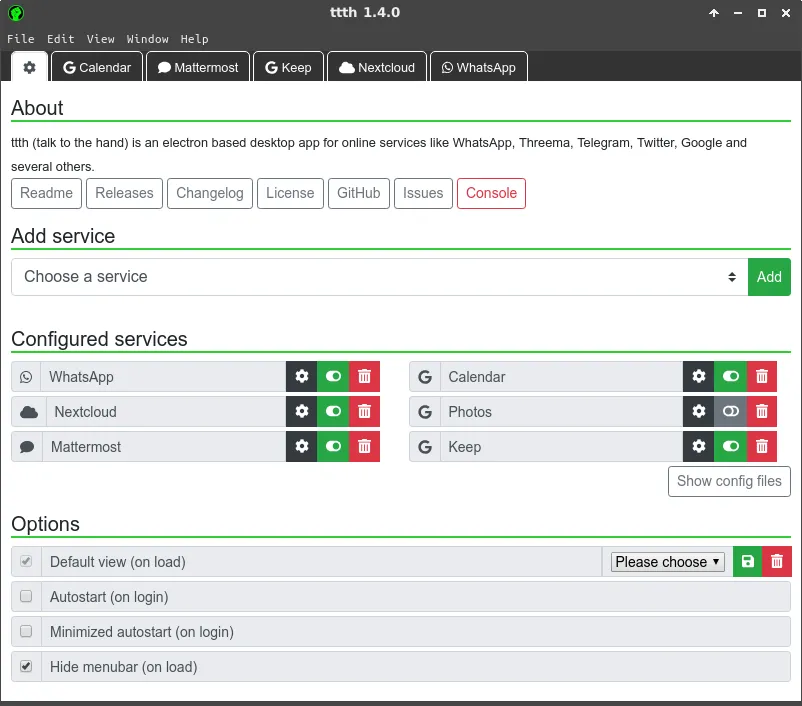Viewport: 802px width, 706px height.
Task: Click Google icon beside Photos service
Action: (x=425, y=412)
